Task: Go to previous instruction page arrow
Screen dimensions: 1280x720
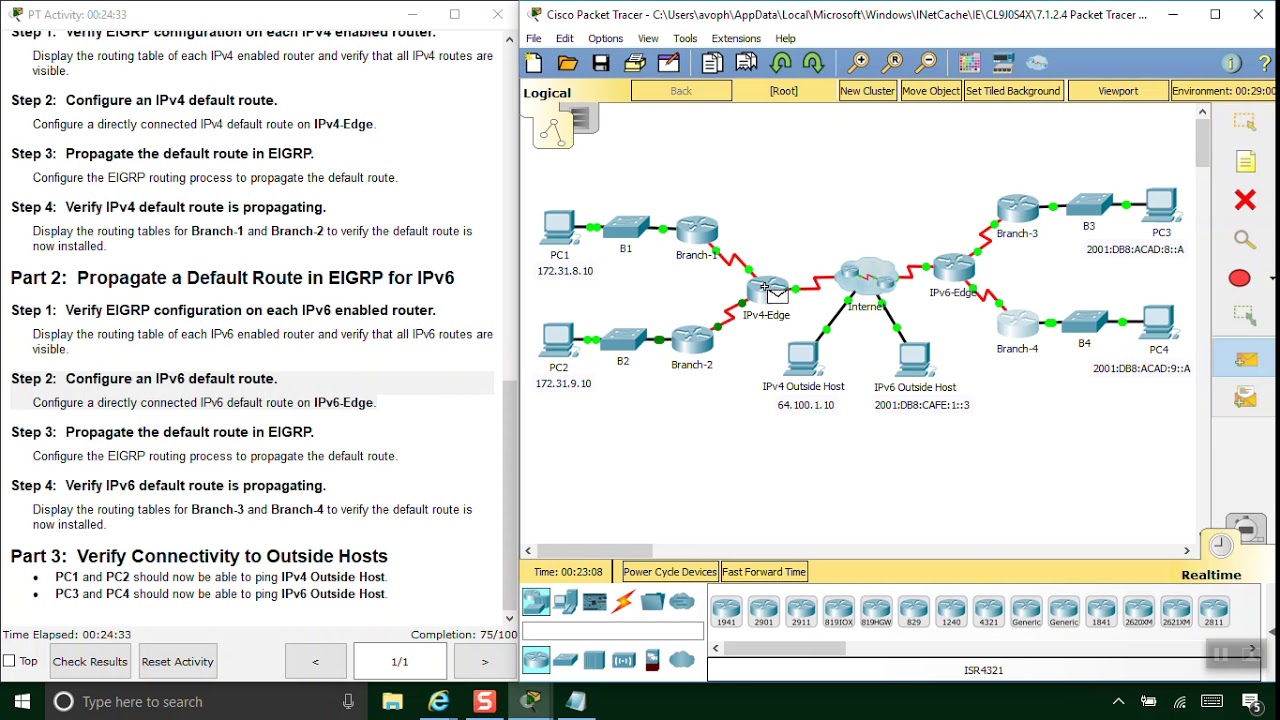Action: tap(315, 662)
